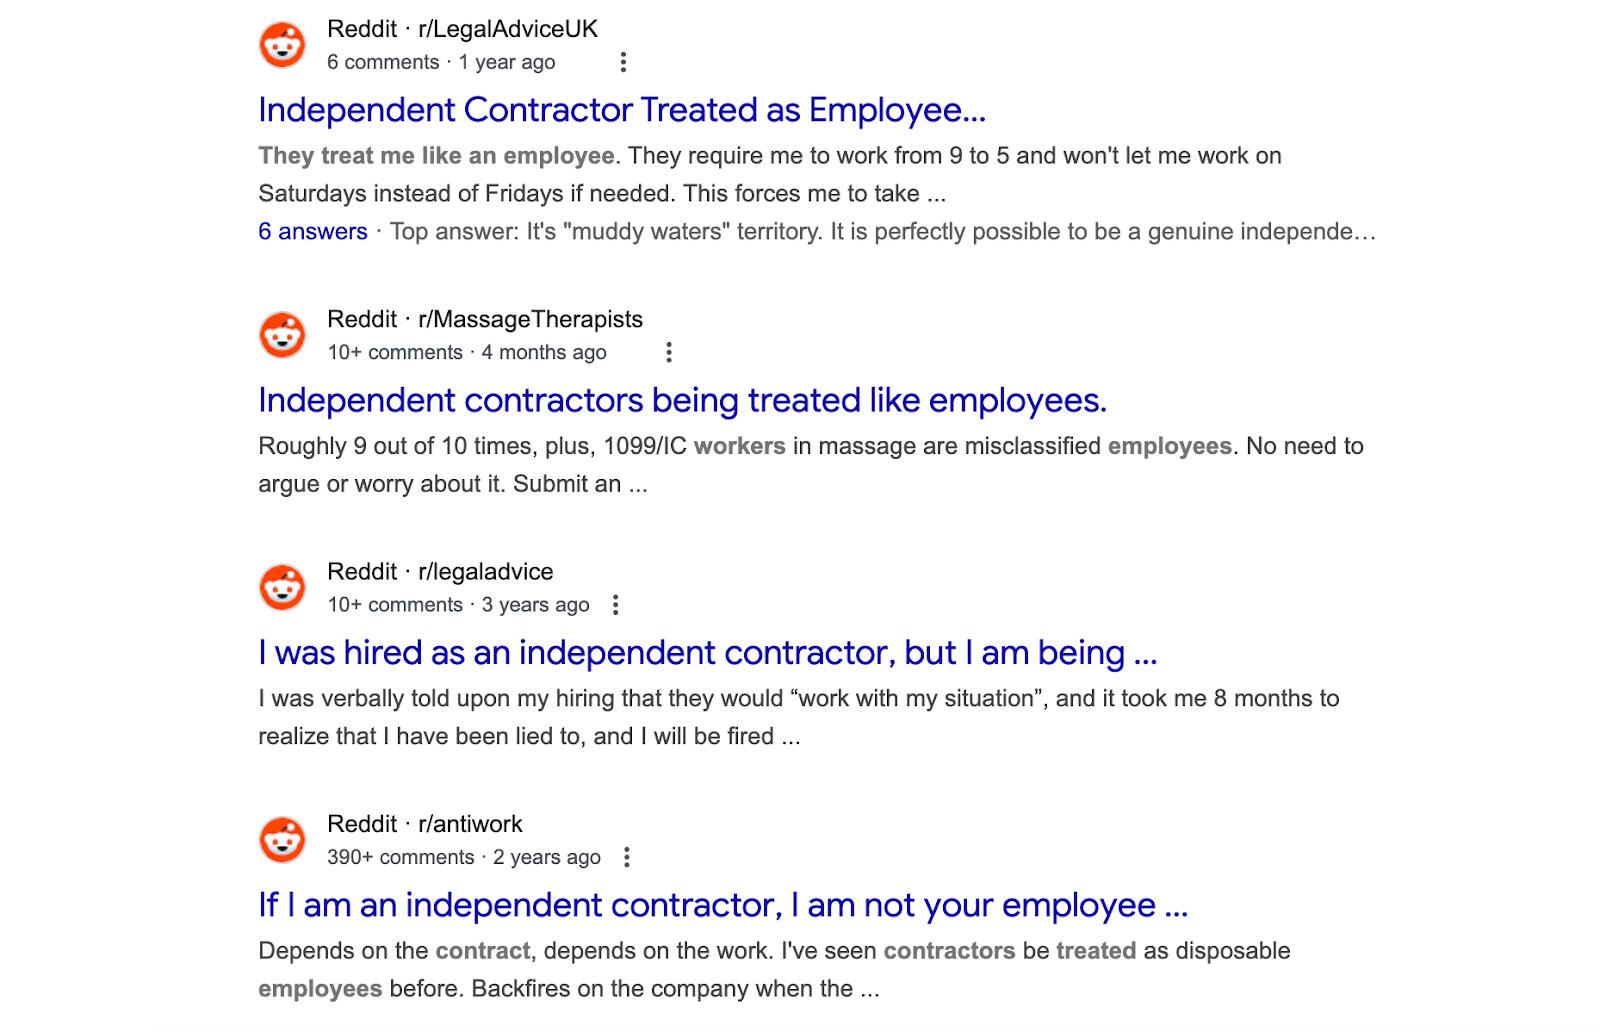Click the '6 comments · 1 year ago' metadata text
This screenshot has width=1600, height=1032.
click(x=441, y=62)
